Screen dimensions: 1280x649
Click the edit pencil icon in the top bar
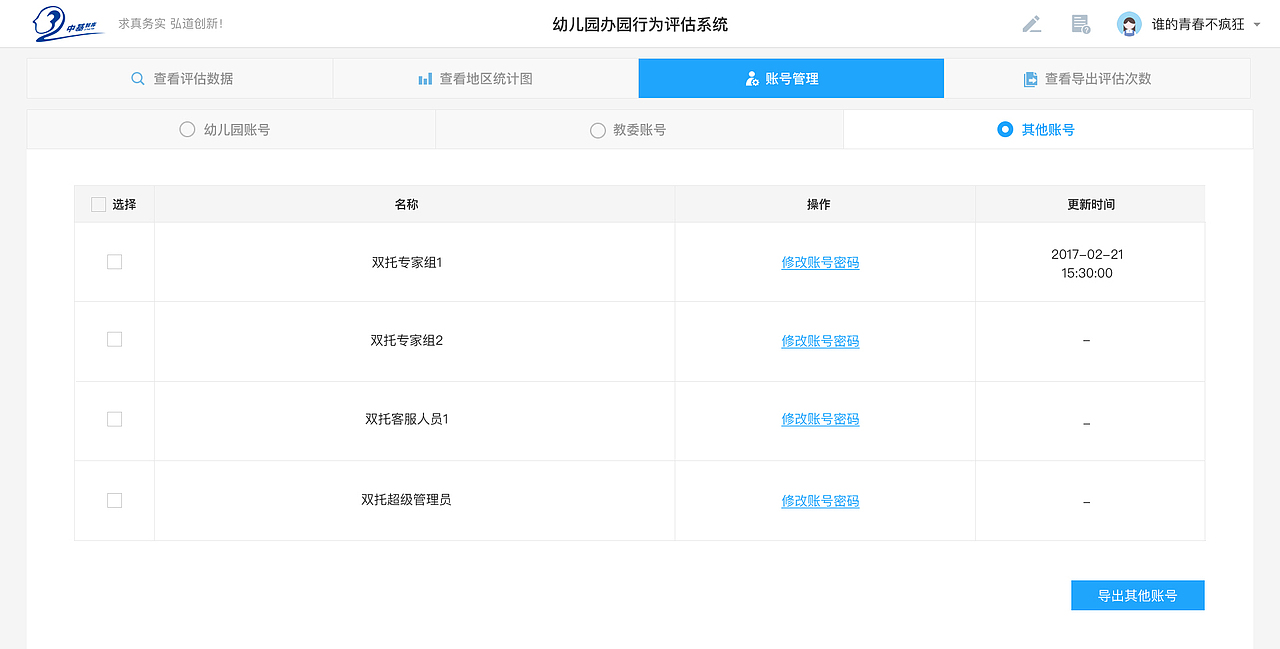point(1032,23)
